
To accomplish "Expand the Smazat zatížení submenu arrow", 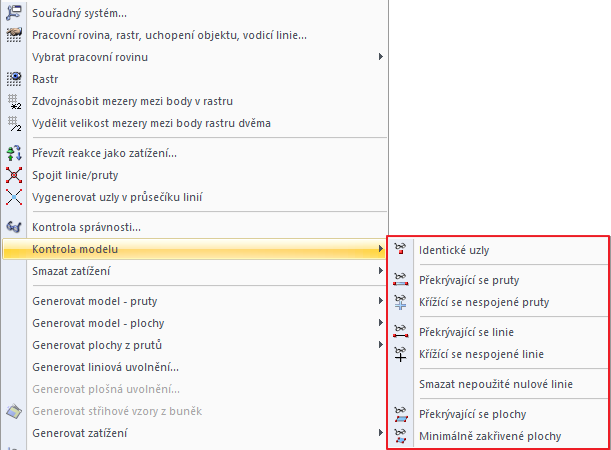I will point(380,271).
